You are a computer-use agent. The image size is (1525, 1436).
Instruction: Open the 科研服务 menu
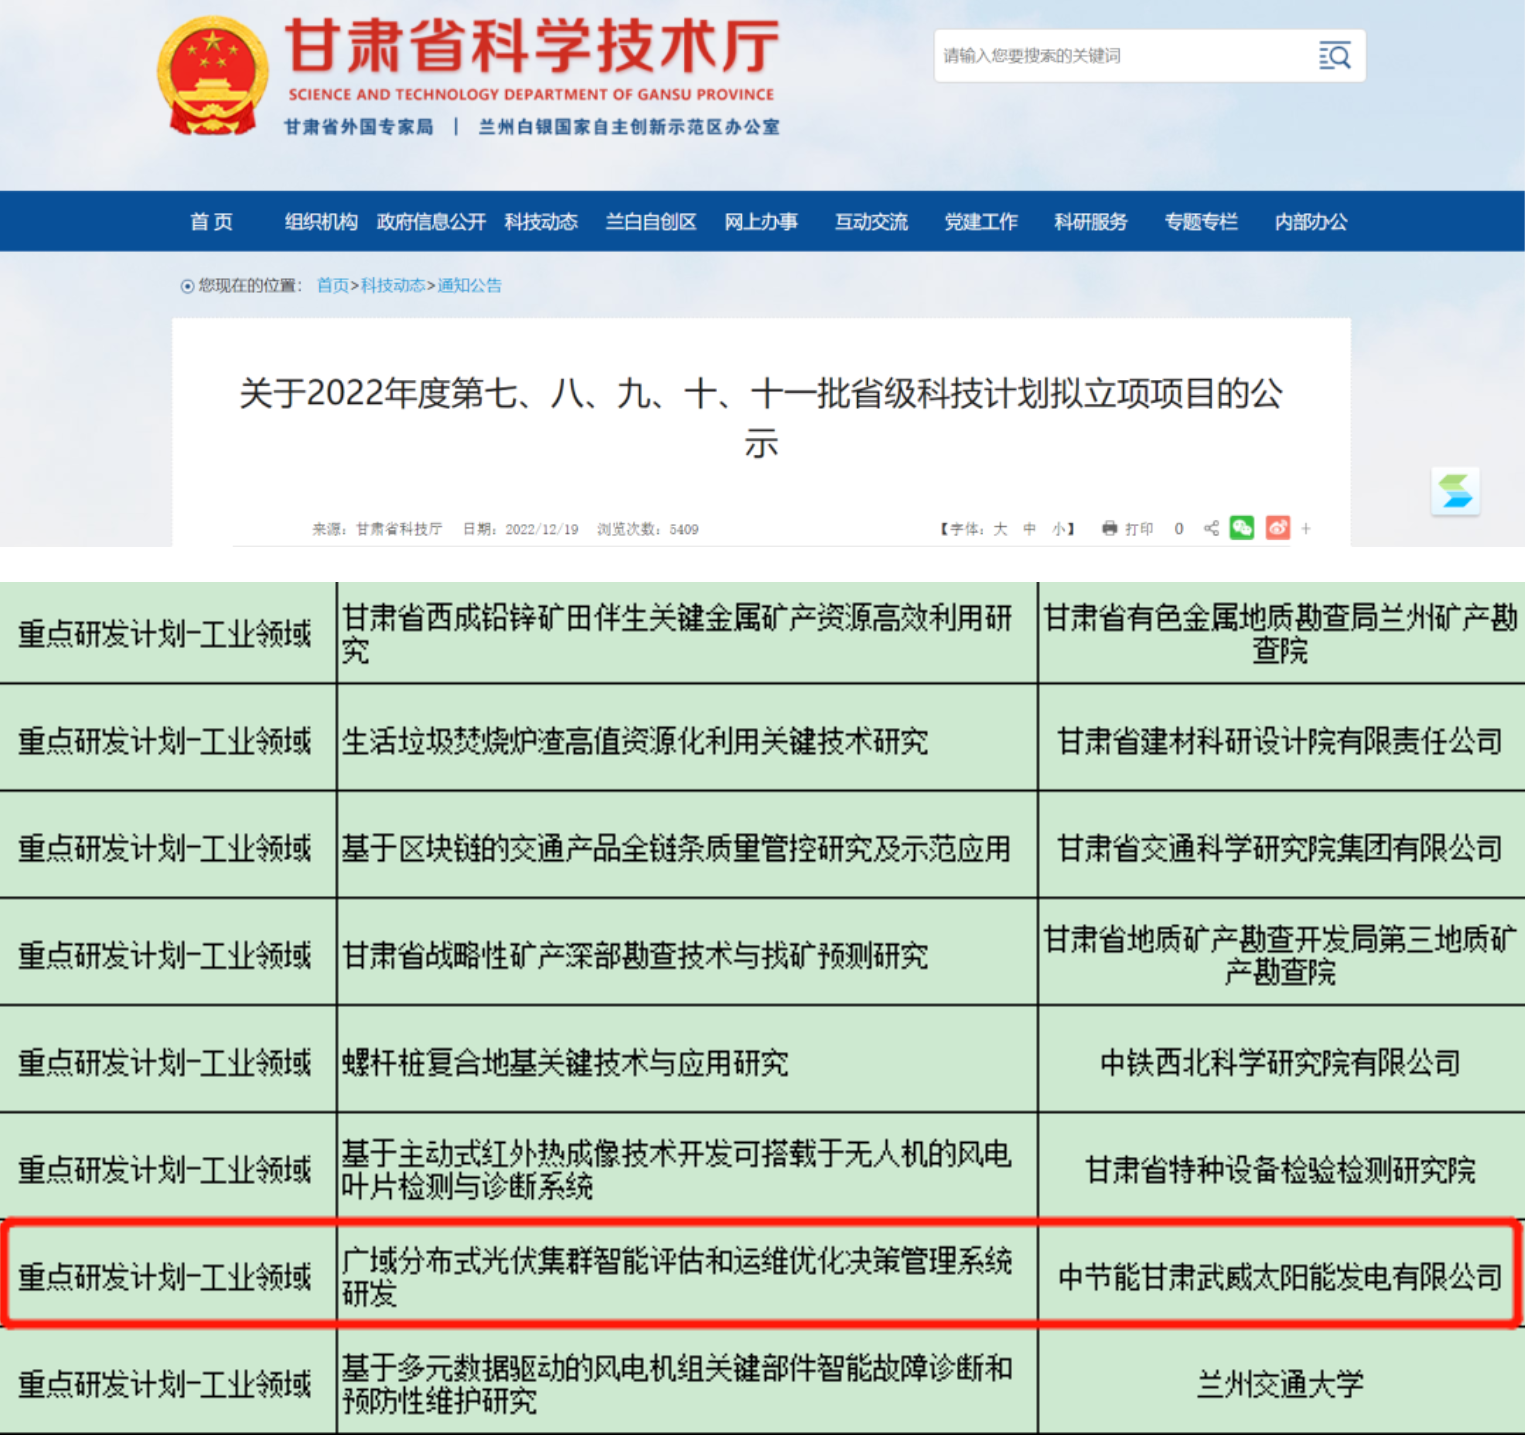1090,222
